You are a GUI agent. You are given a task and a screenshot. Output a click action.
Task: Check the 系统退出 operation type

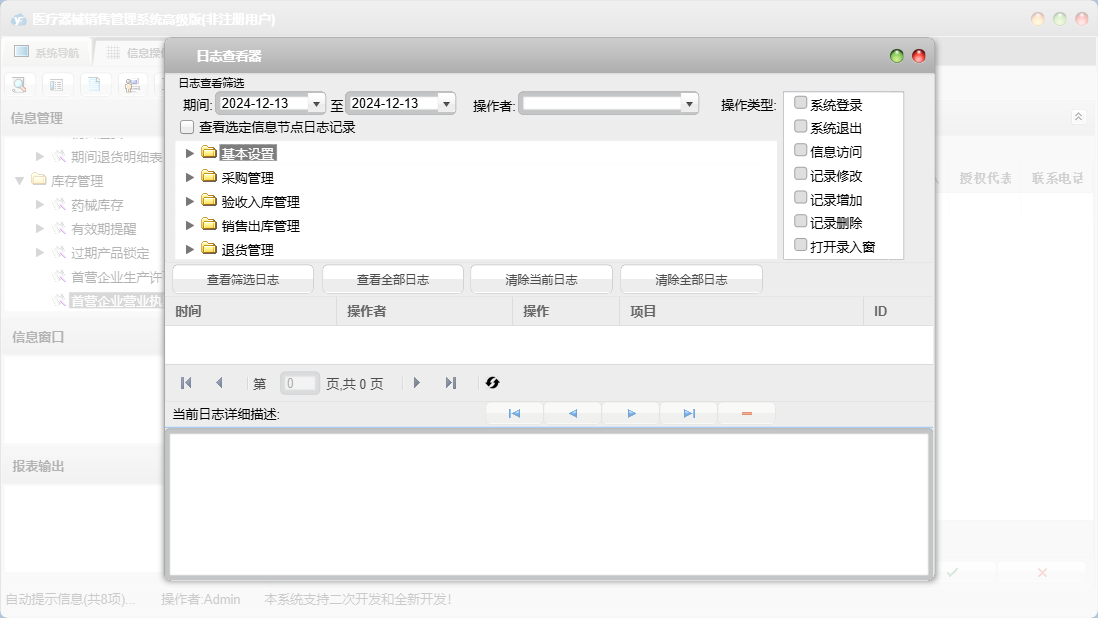800,127
